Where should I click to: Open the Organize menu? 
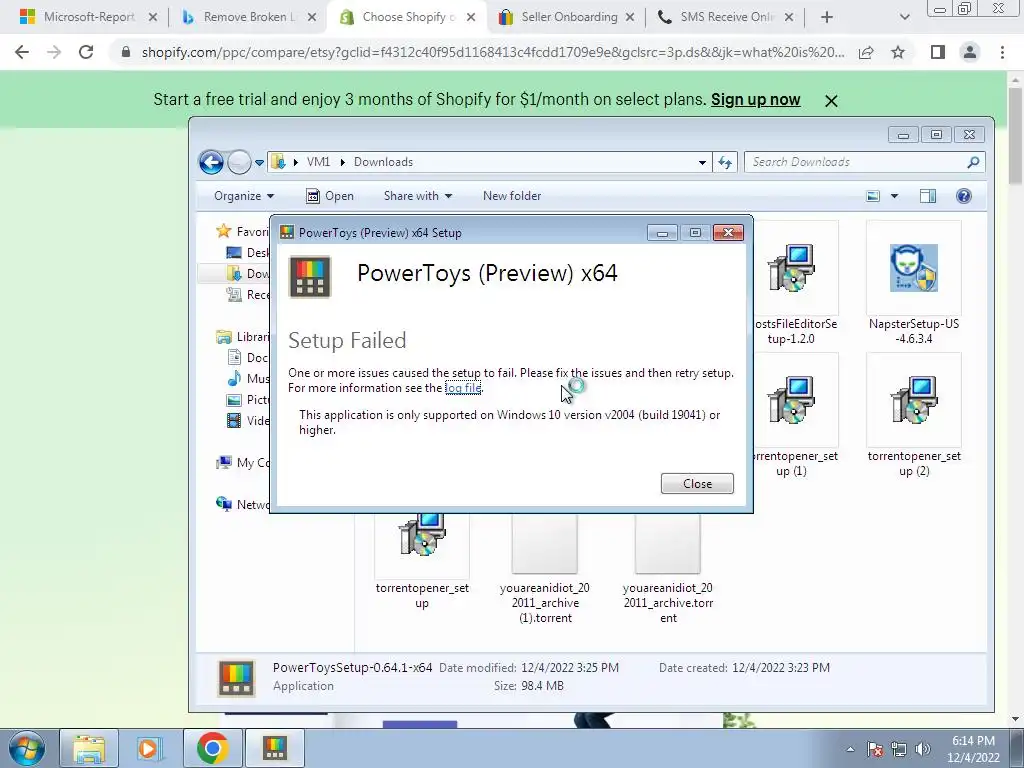tap(244, 196)
